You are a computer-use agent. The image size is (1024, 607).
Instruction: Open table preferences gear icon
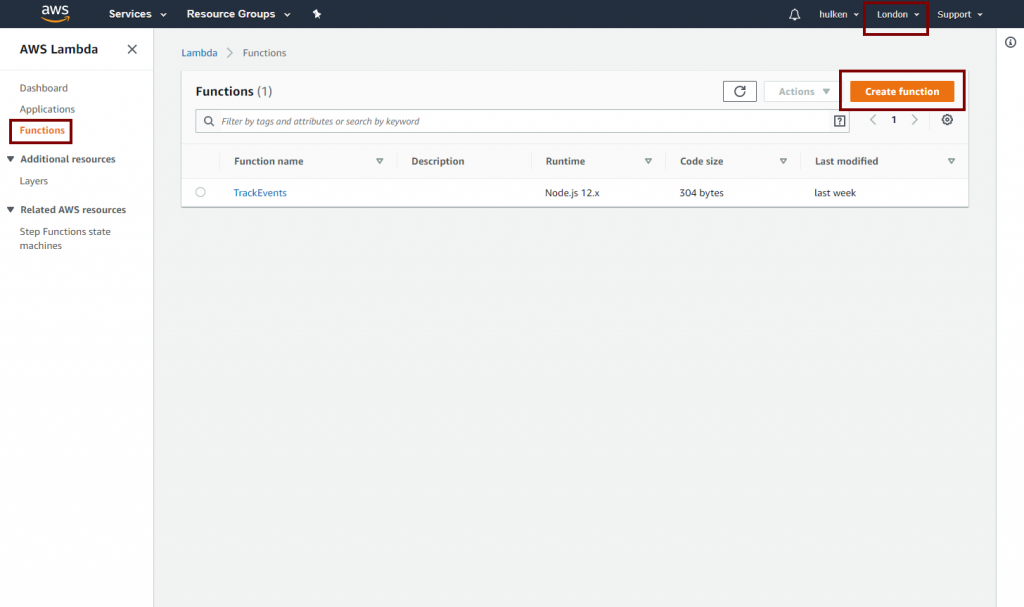(x=947, y=120)
